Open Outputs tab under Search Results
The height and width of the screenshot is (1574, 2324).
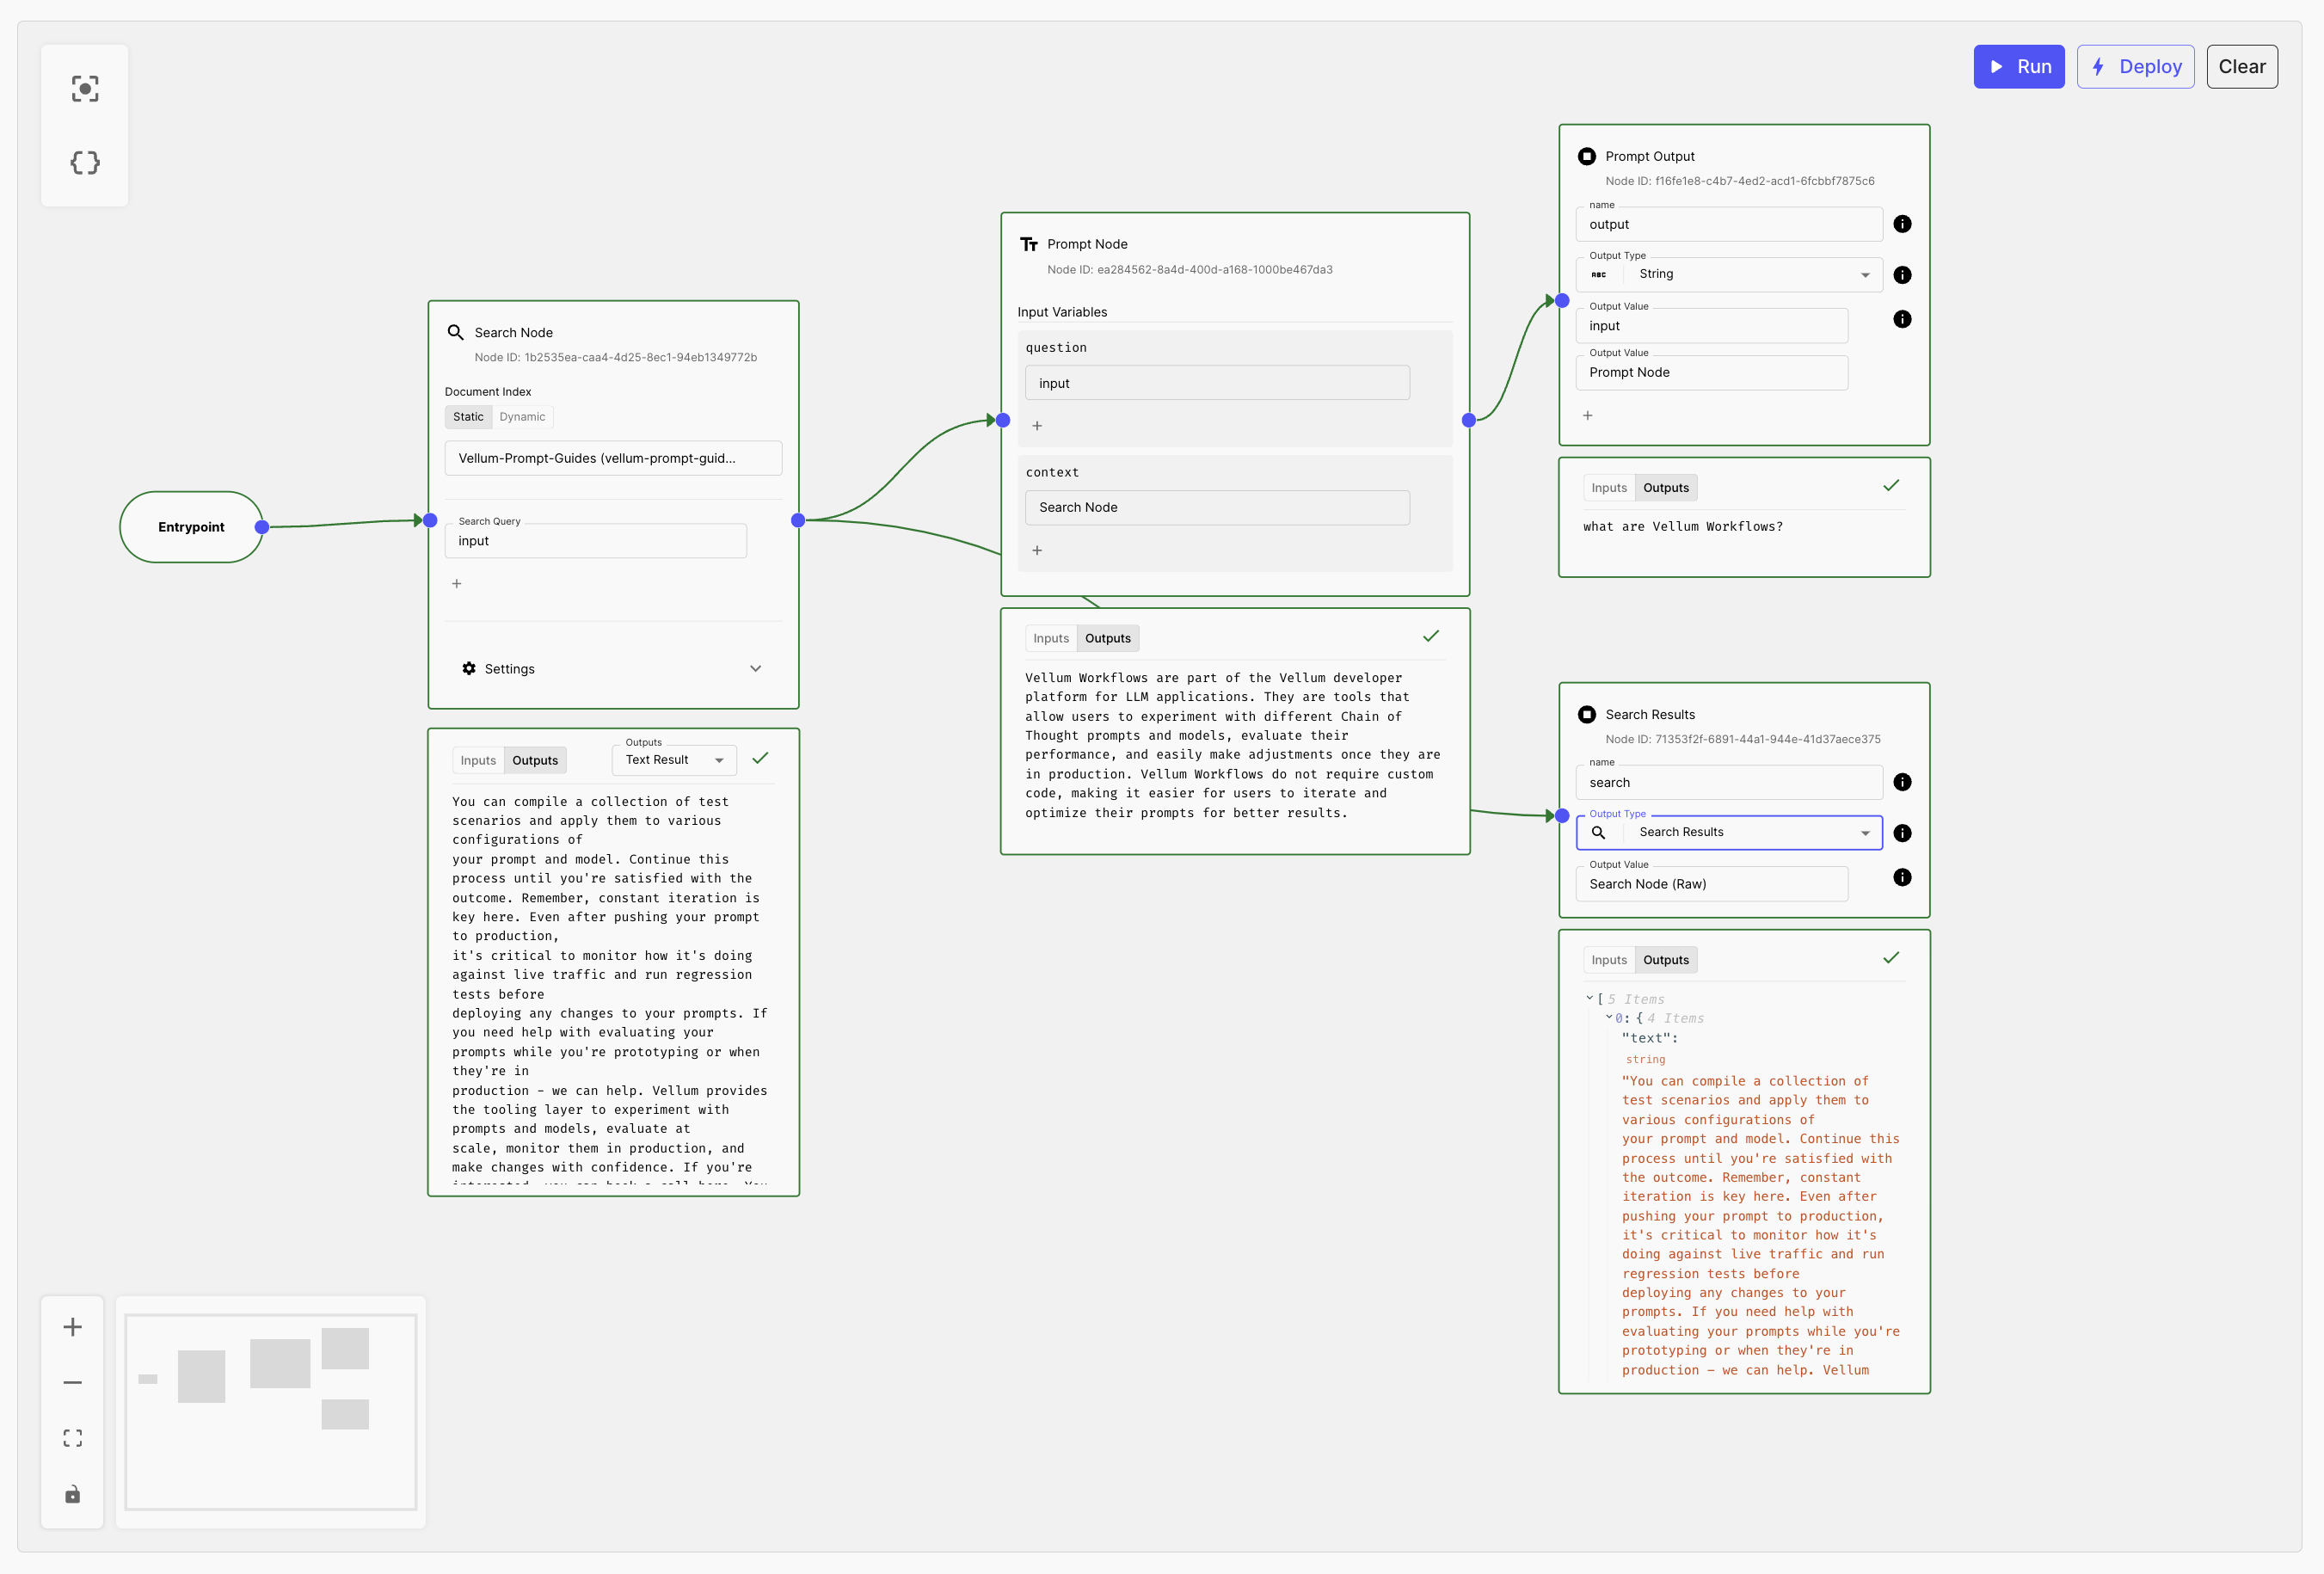coord(1666,960)
